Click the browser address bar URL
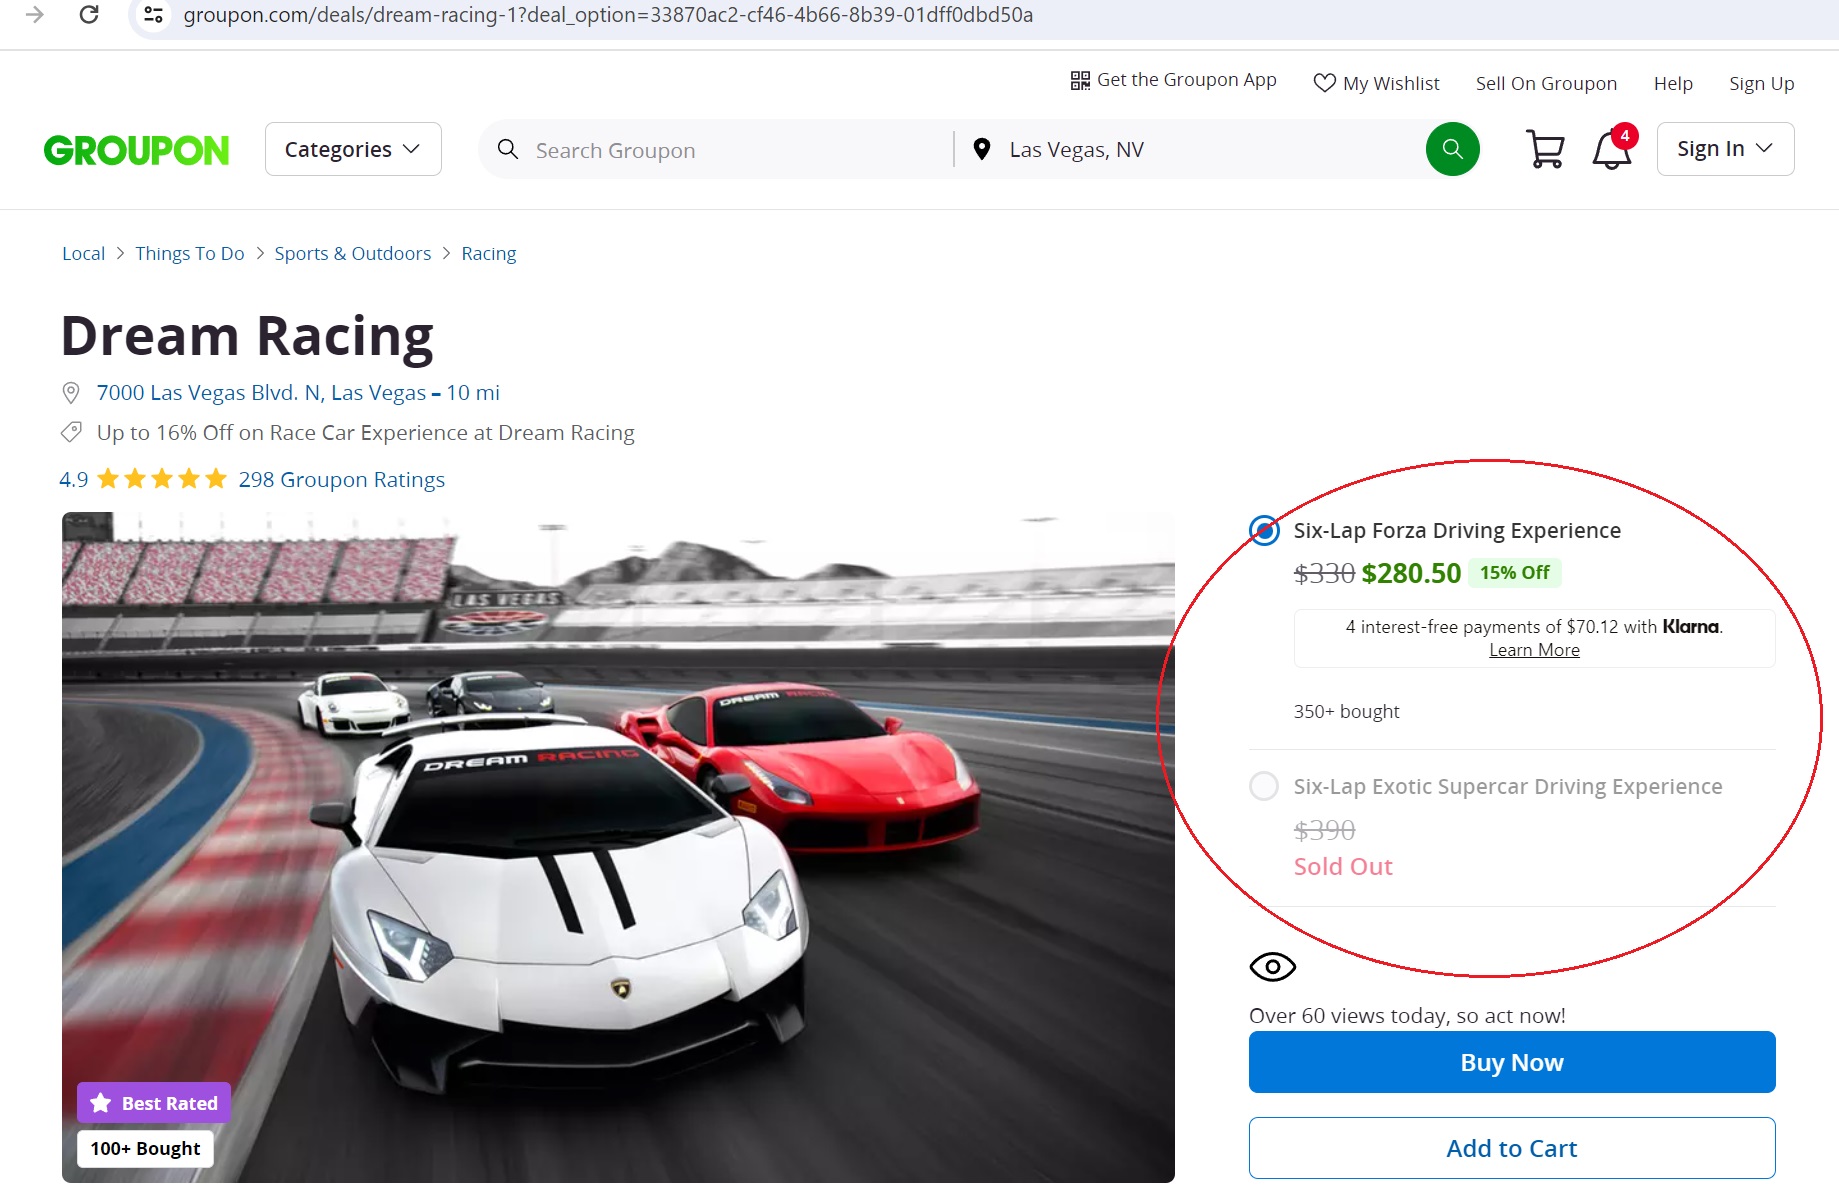The width and height of the screenshot is (1839, 1196). (x=608, y=15)
